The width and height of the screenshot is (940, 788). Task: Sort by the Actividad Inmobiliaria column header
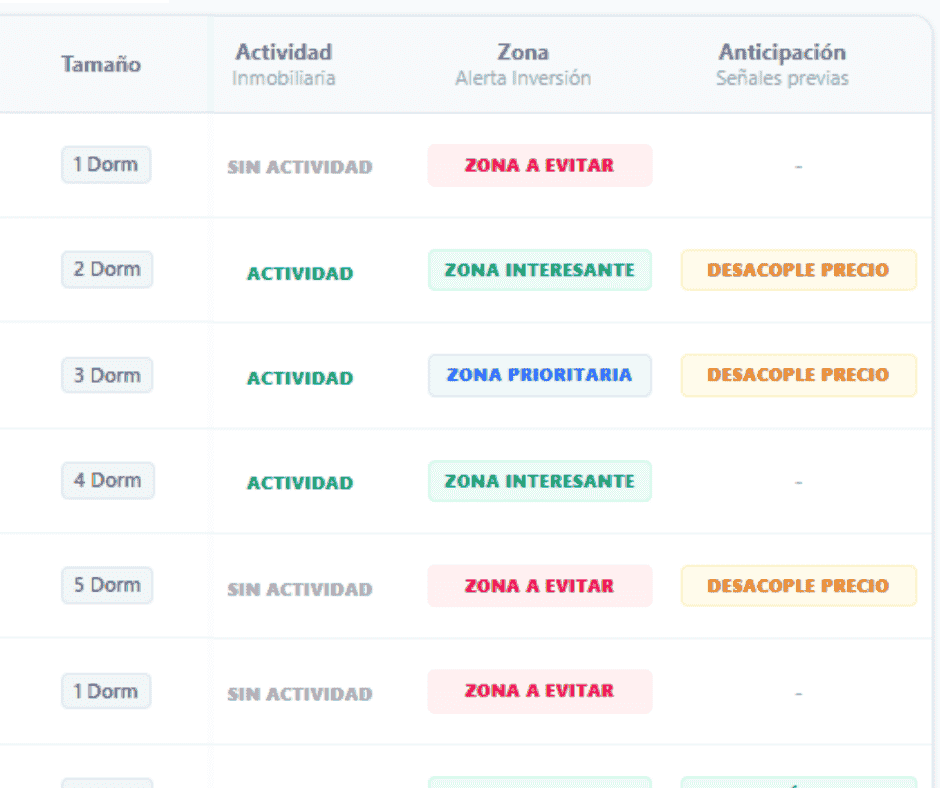[284, 64]
